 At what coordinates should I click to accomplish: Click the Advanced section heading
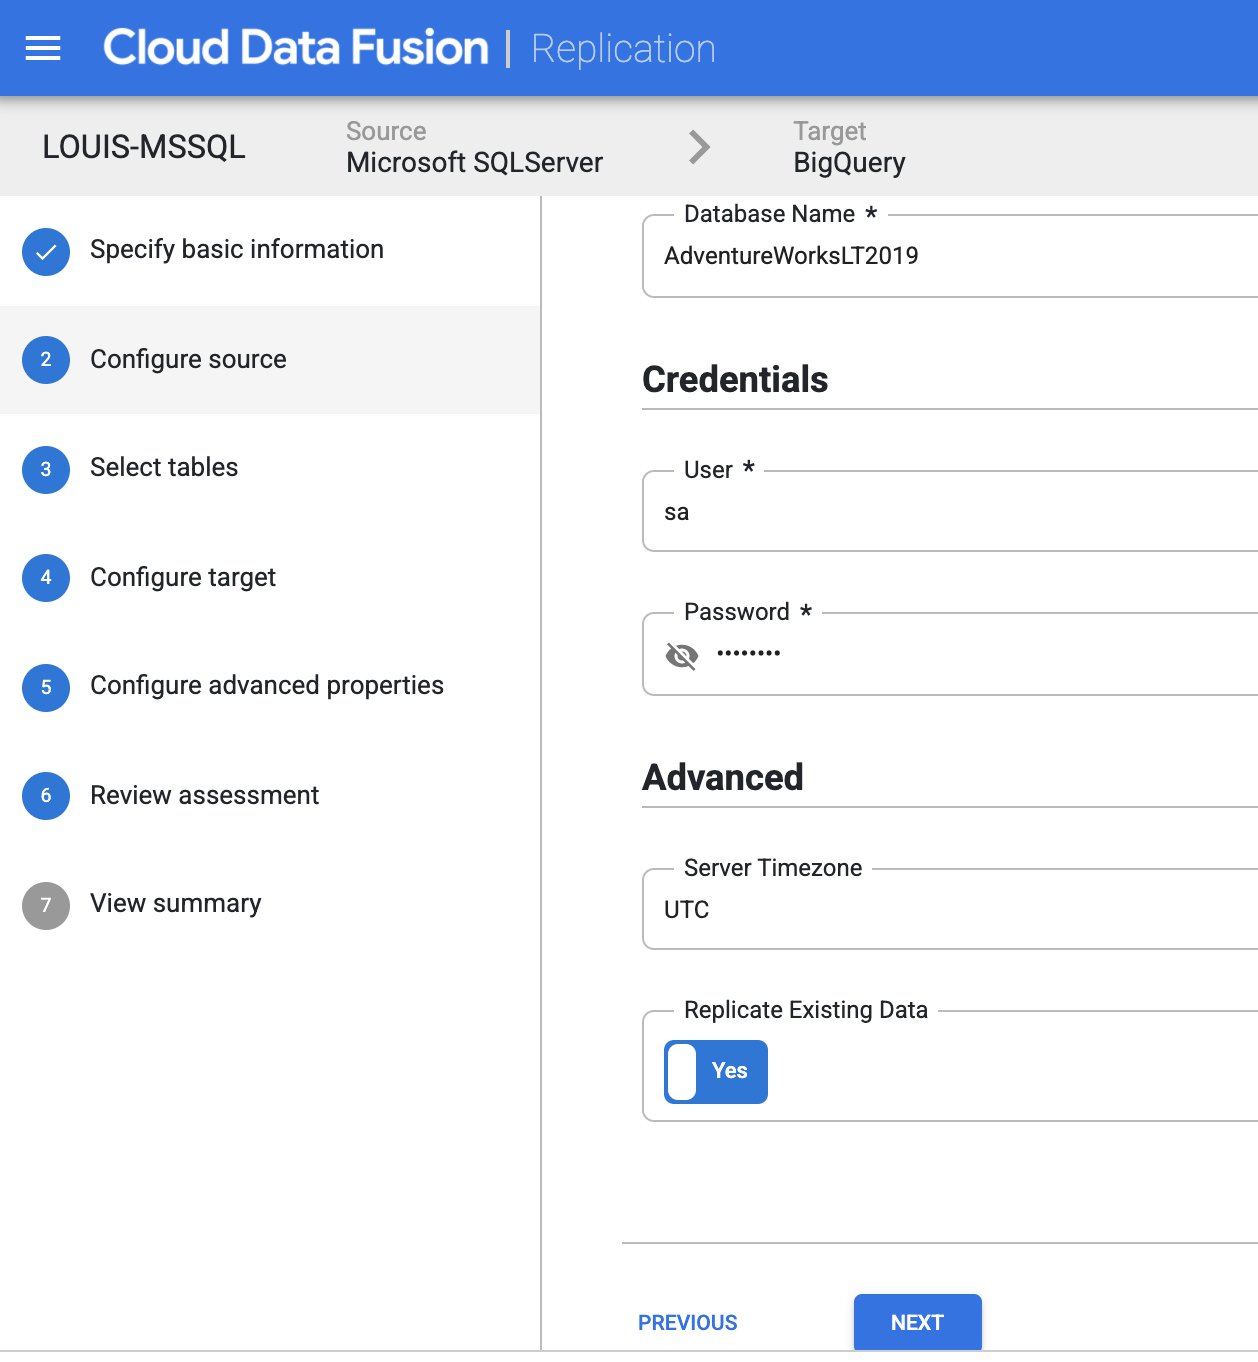723,777
